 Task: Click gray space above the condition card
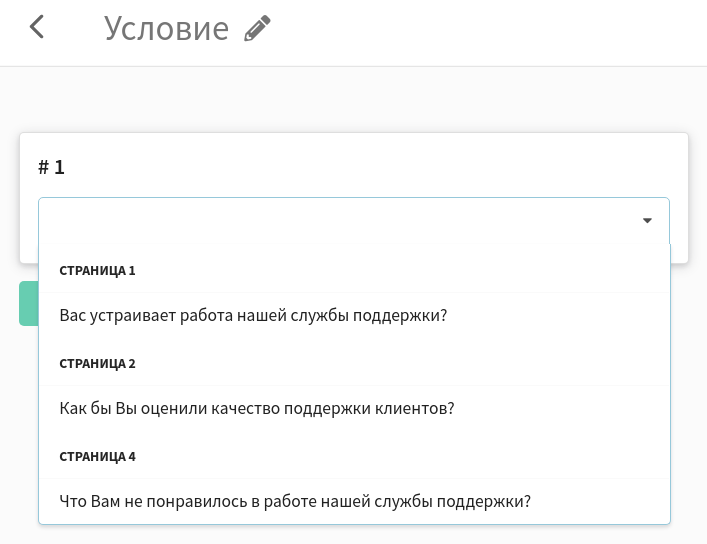coord(354,99)
